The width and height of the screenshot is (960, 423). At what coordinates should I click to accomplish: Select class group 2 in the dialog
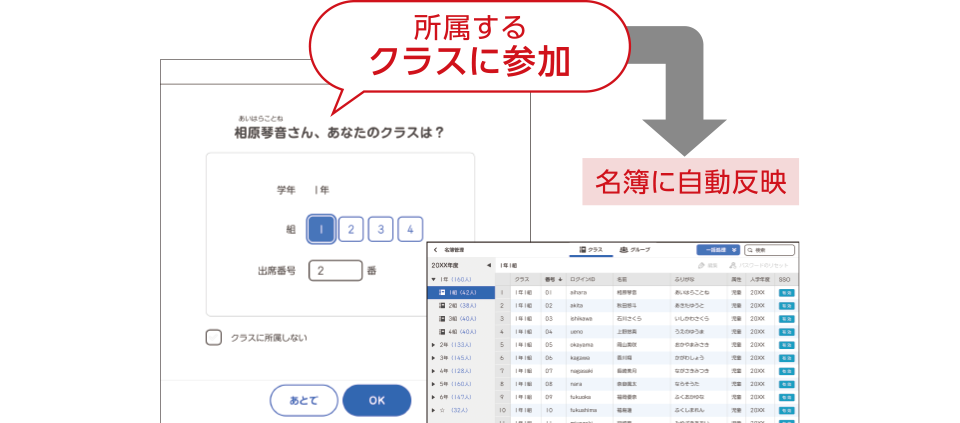[350, 229]
